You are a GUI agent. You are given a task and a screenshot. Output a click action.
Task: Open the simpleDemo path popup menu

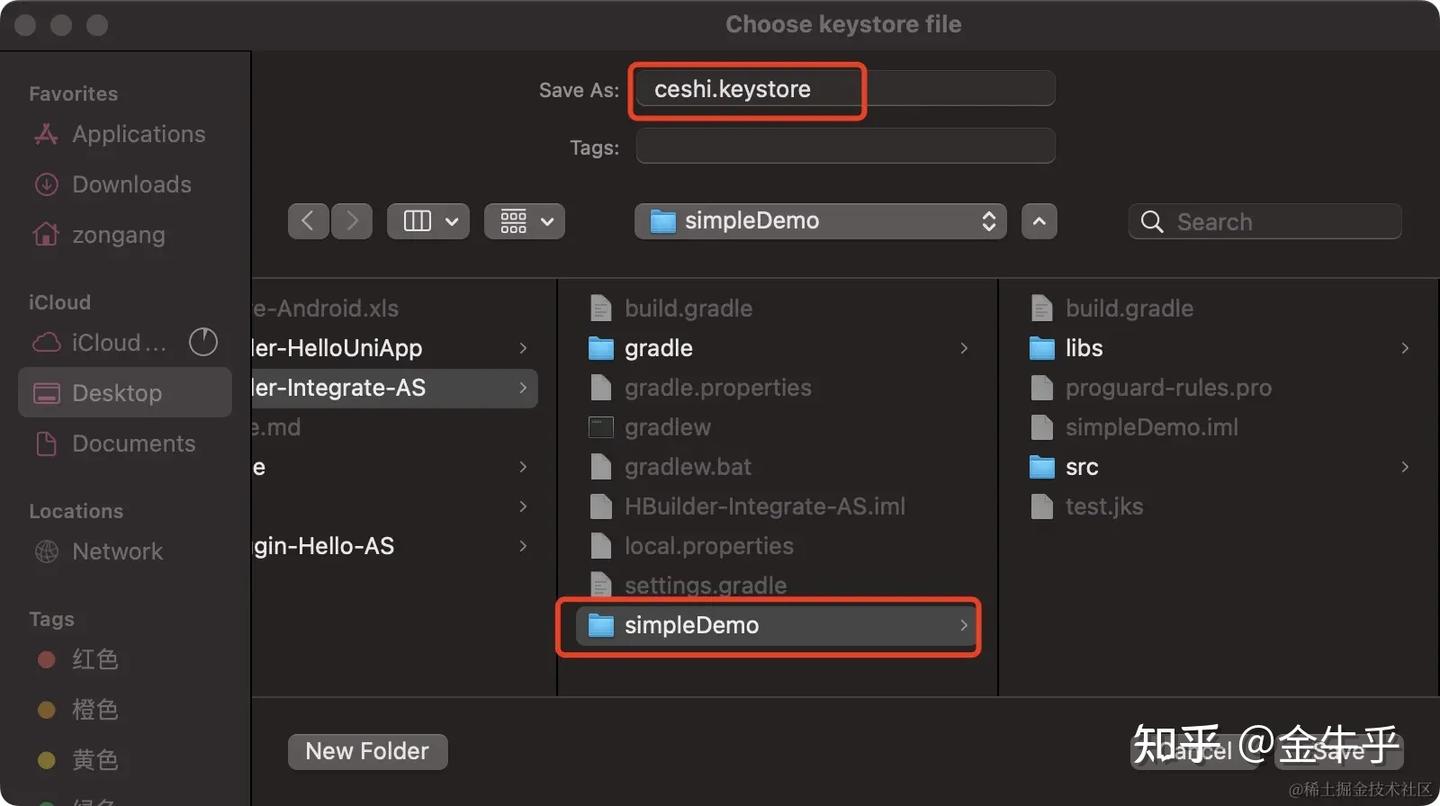point(820,221)
